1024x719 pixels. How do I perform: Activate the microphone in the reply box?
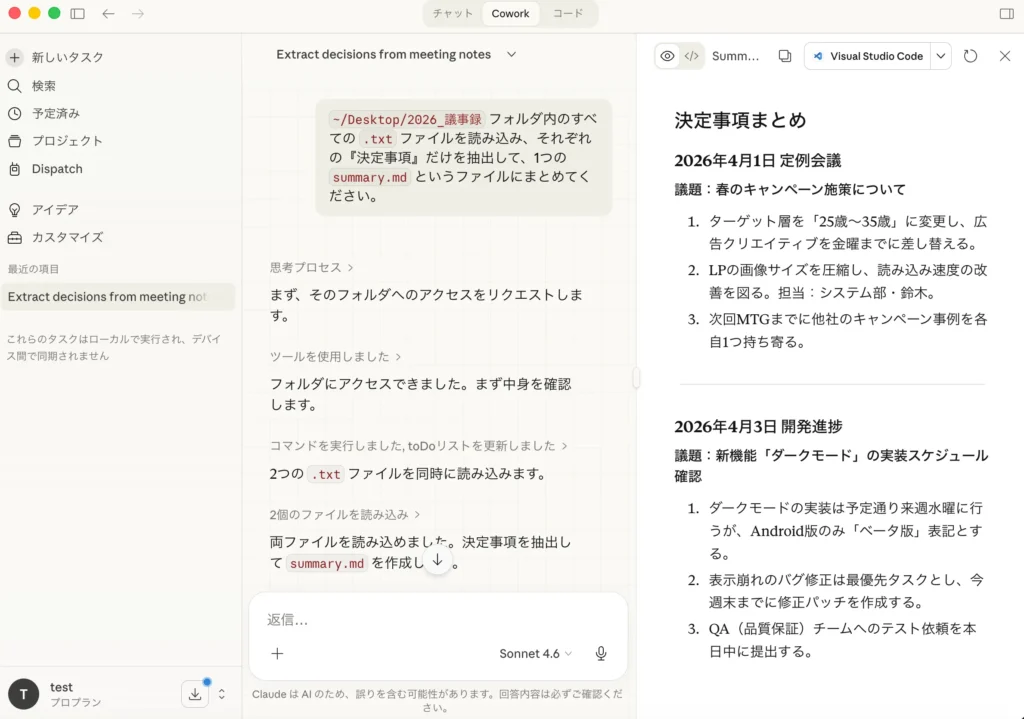click(600, 654)
